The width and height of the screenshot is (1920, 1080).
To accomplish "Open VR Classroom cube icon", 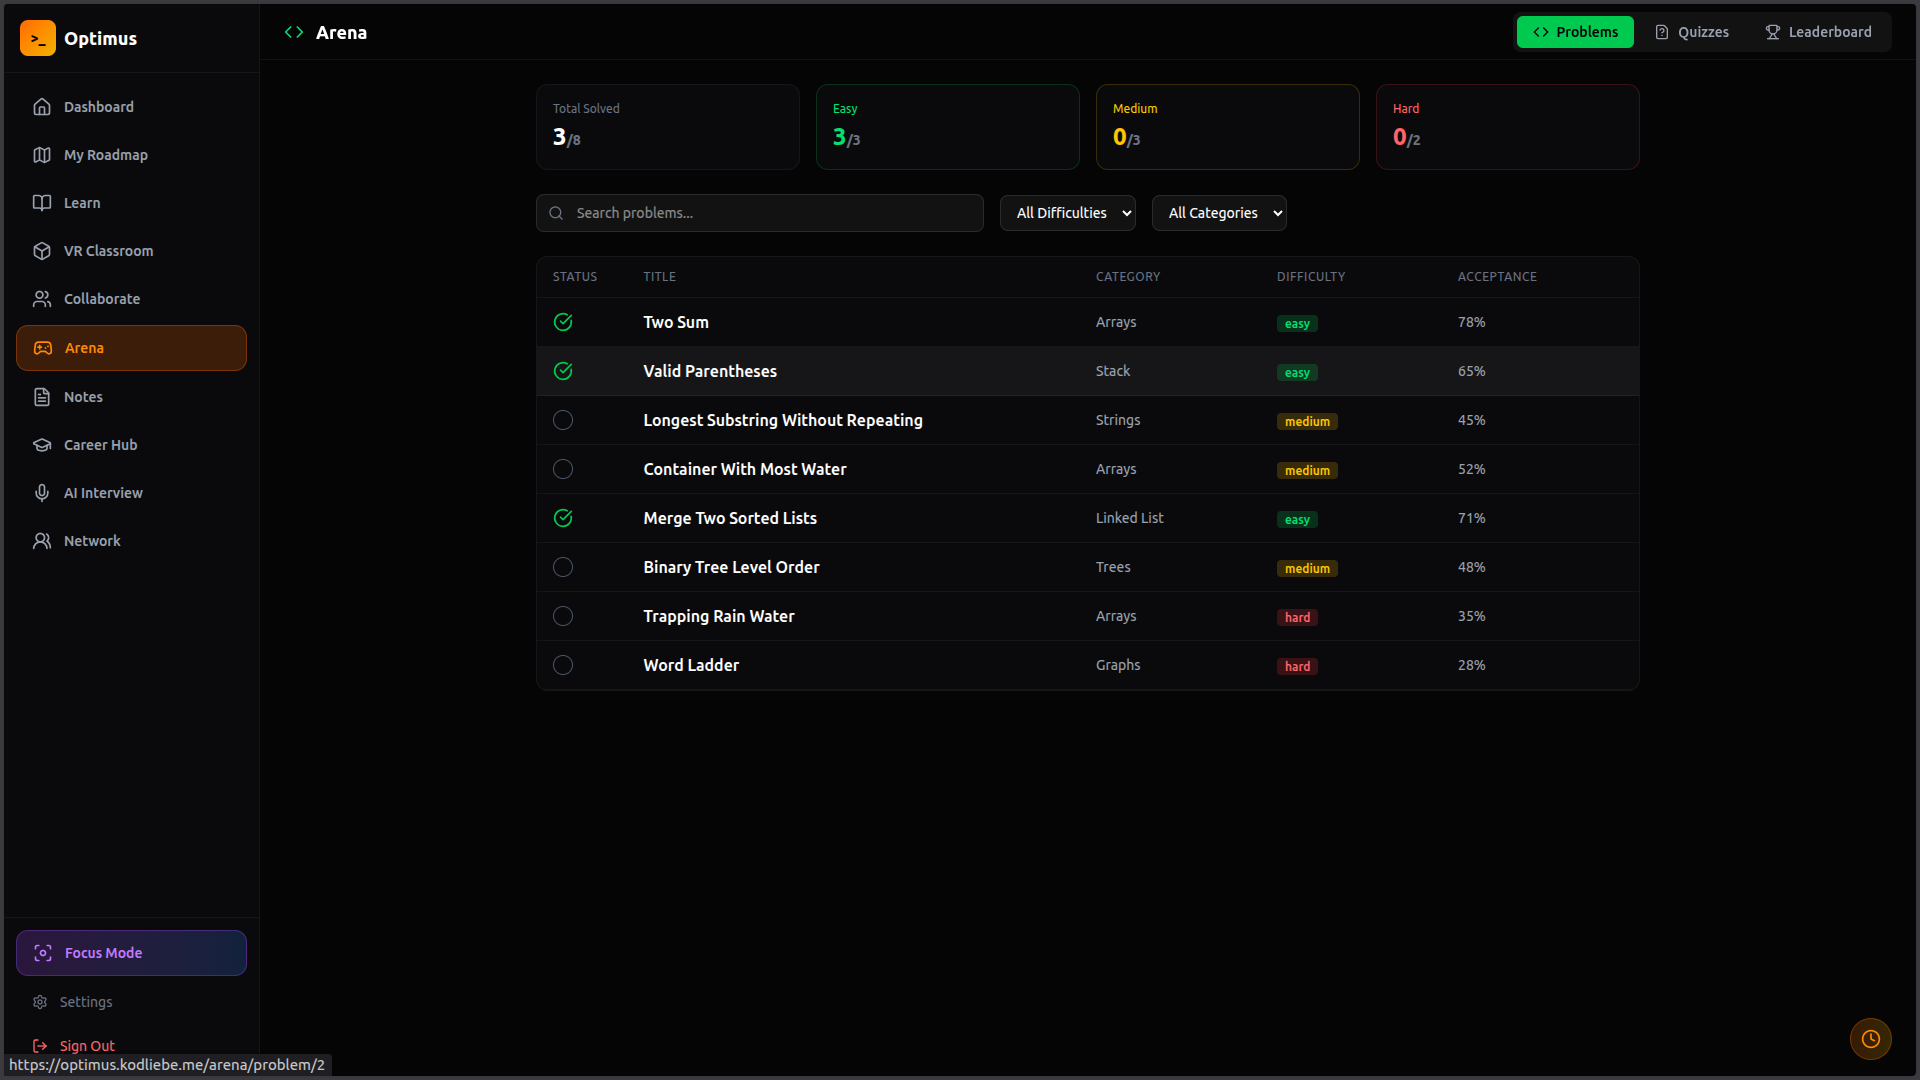I will [42, 251].
